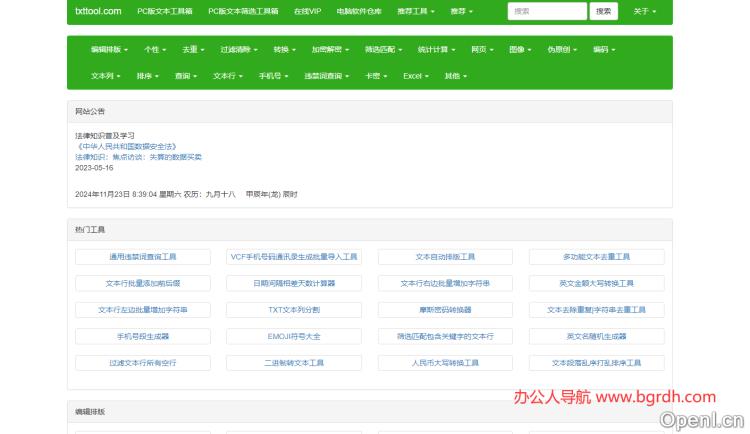Go to the 在线VIP page
Viewport: 750px width, 434px height.
(308, 11)
